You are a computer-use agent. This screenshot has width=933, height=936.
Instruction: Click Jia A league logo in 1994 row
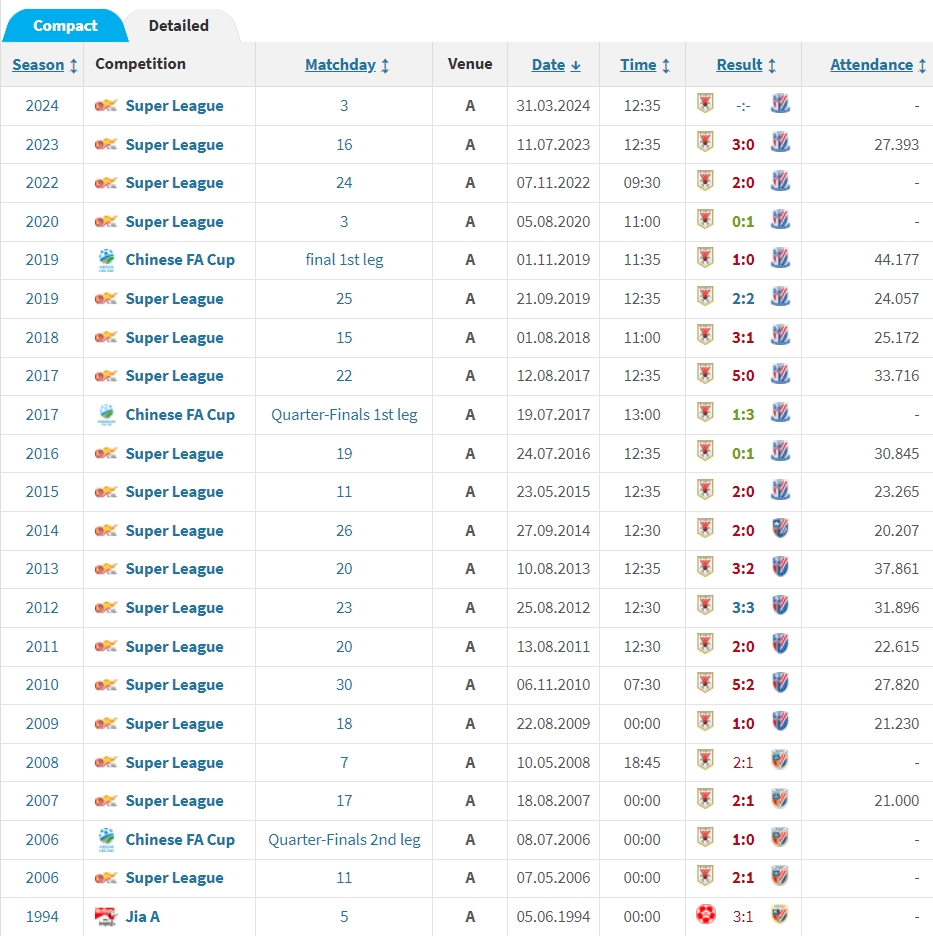click(106, 916)
